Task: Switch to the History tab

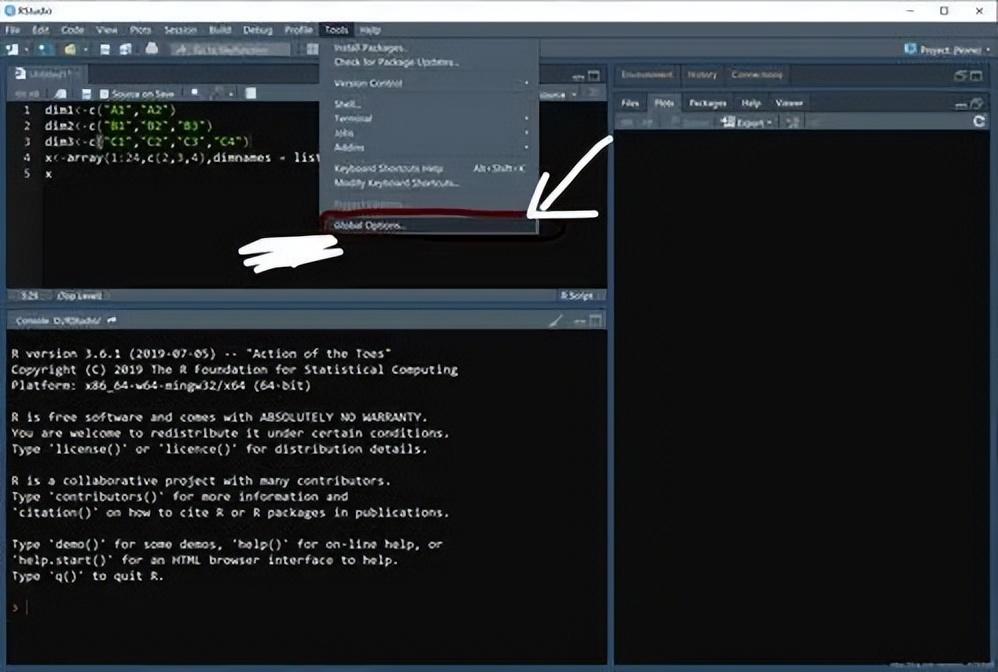Action: click(701, 75)
